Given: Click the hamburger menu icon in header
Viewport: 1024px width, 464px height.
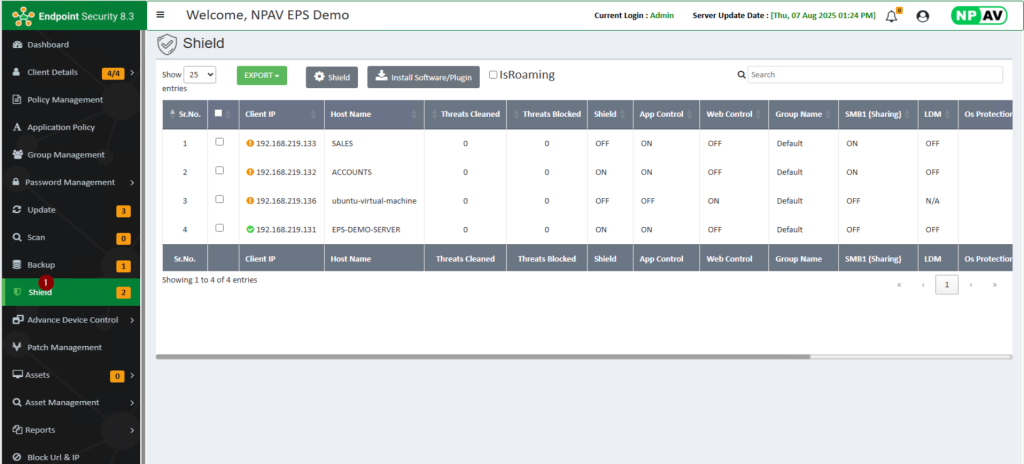Looking at the screenshot, I should (161, 15).
